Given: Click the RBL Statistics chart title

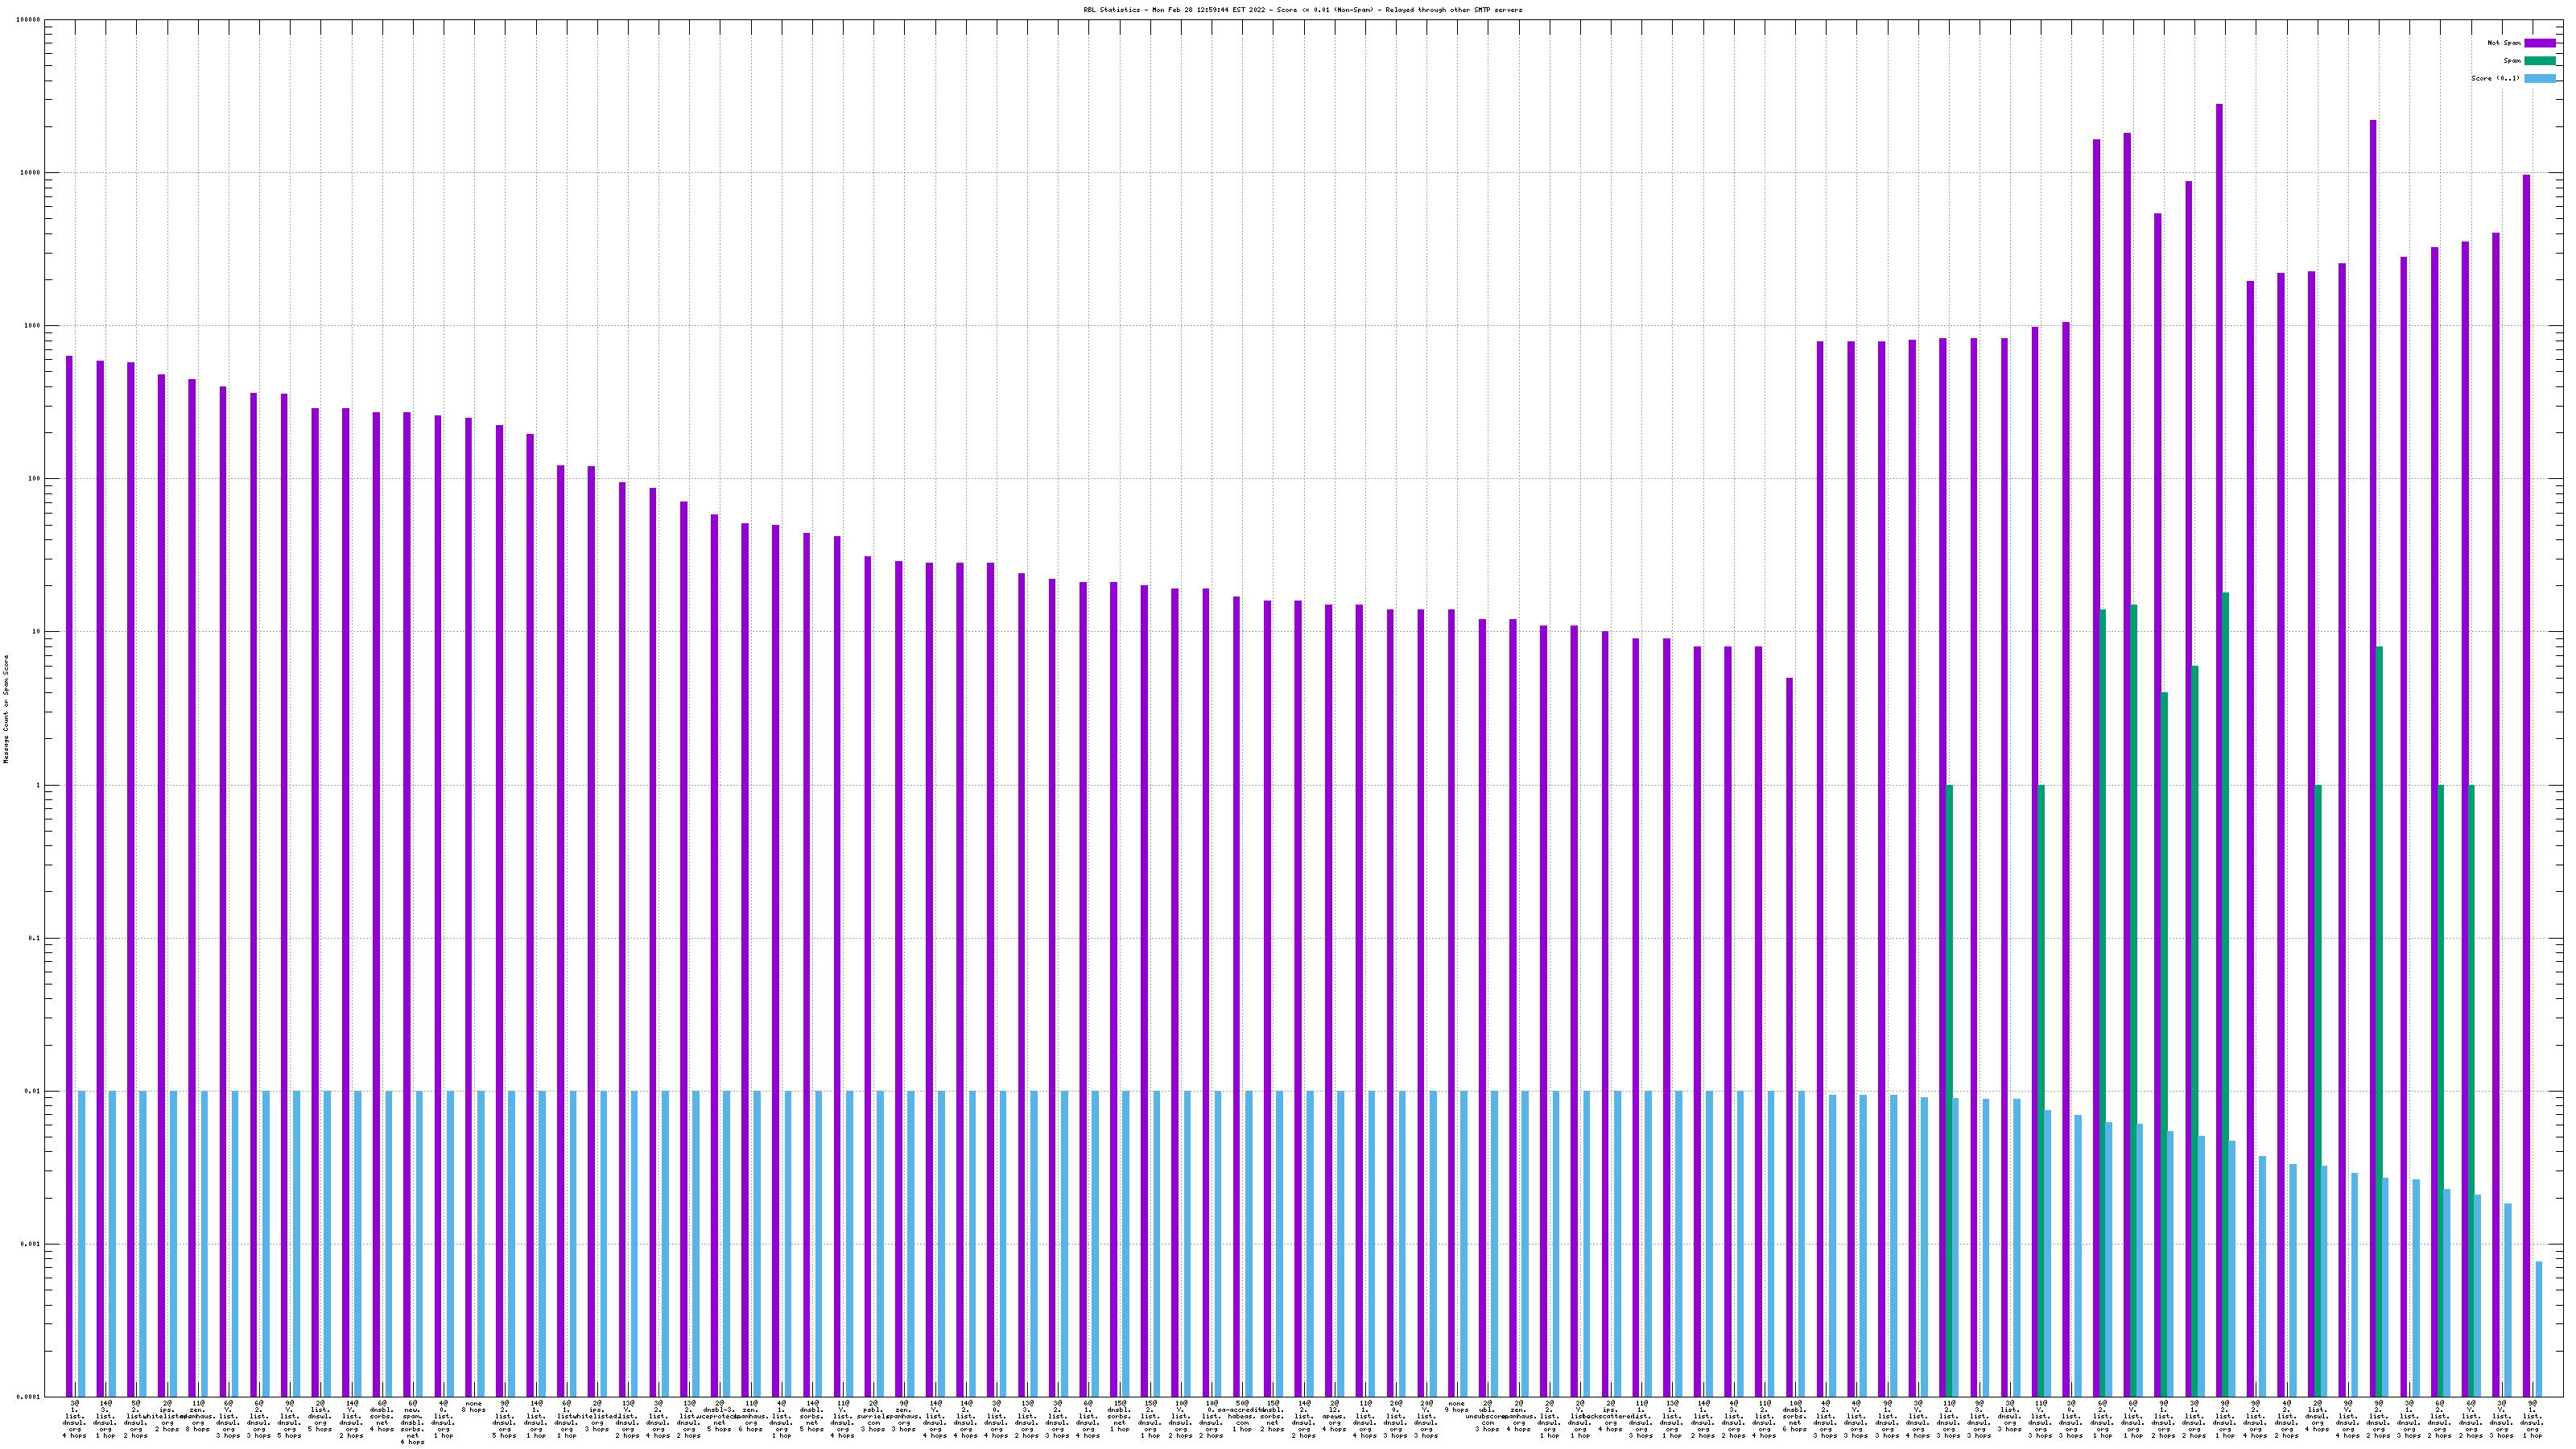Looking at the screenshot, I should pyautogui.click(x=1302, y=10).
